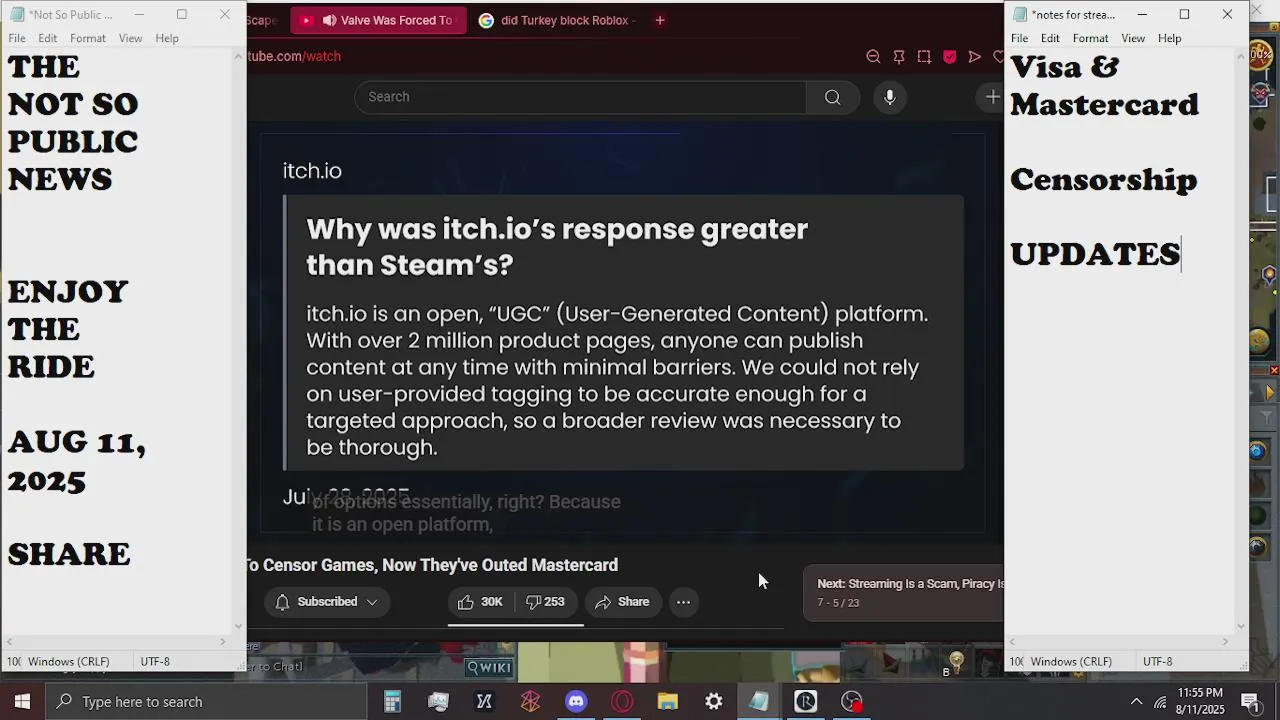Click OBS Studio recording icon in taskbar

click(852, 702)
